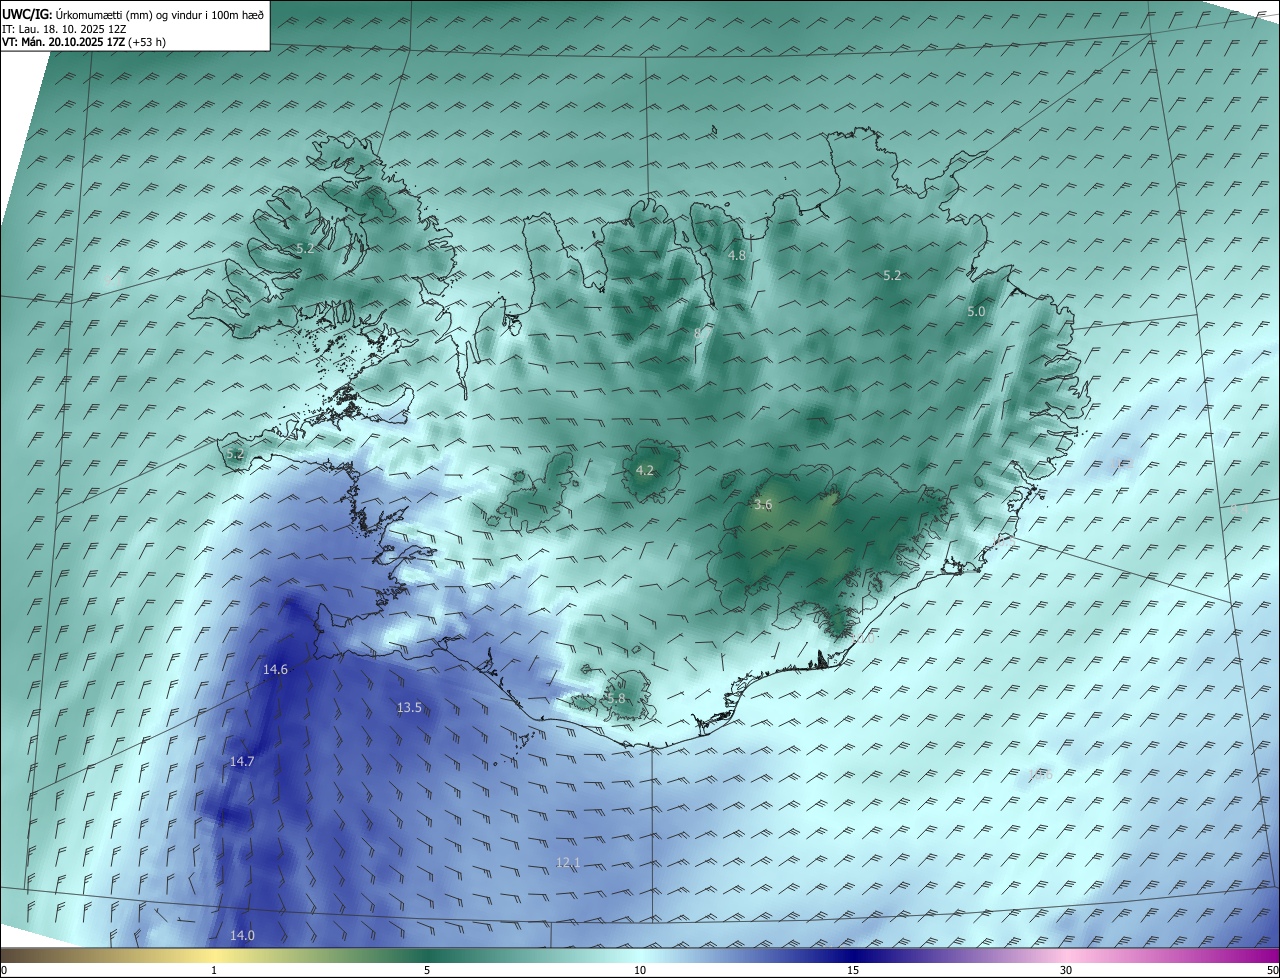Click the initial time line "IT: Lau. 18. 10. 2025 12Z"
The image size is (1280, 978).
(64, 29)
